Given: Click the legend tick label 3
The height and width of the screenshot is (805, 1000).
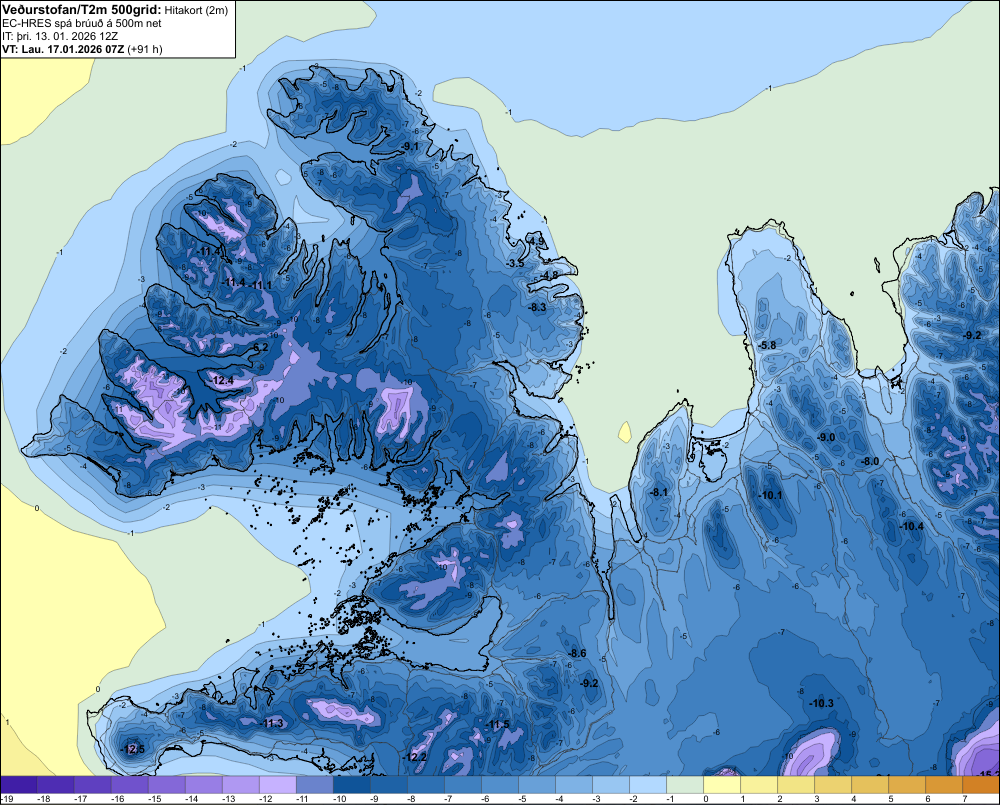Looking at the screenshot, I should click(x=817, y=799).
